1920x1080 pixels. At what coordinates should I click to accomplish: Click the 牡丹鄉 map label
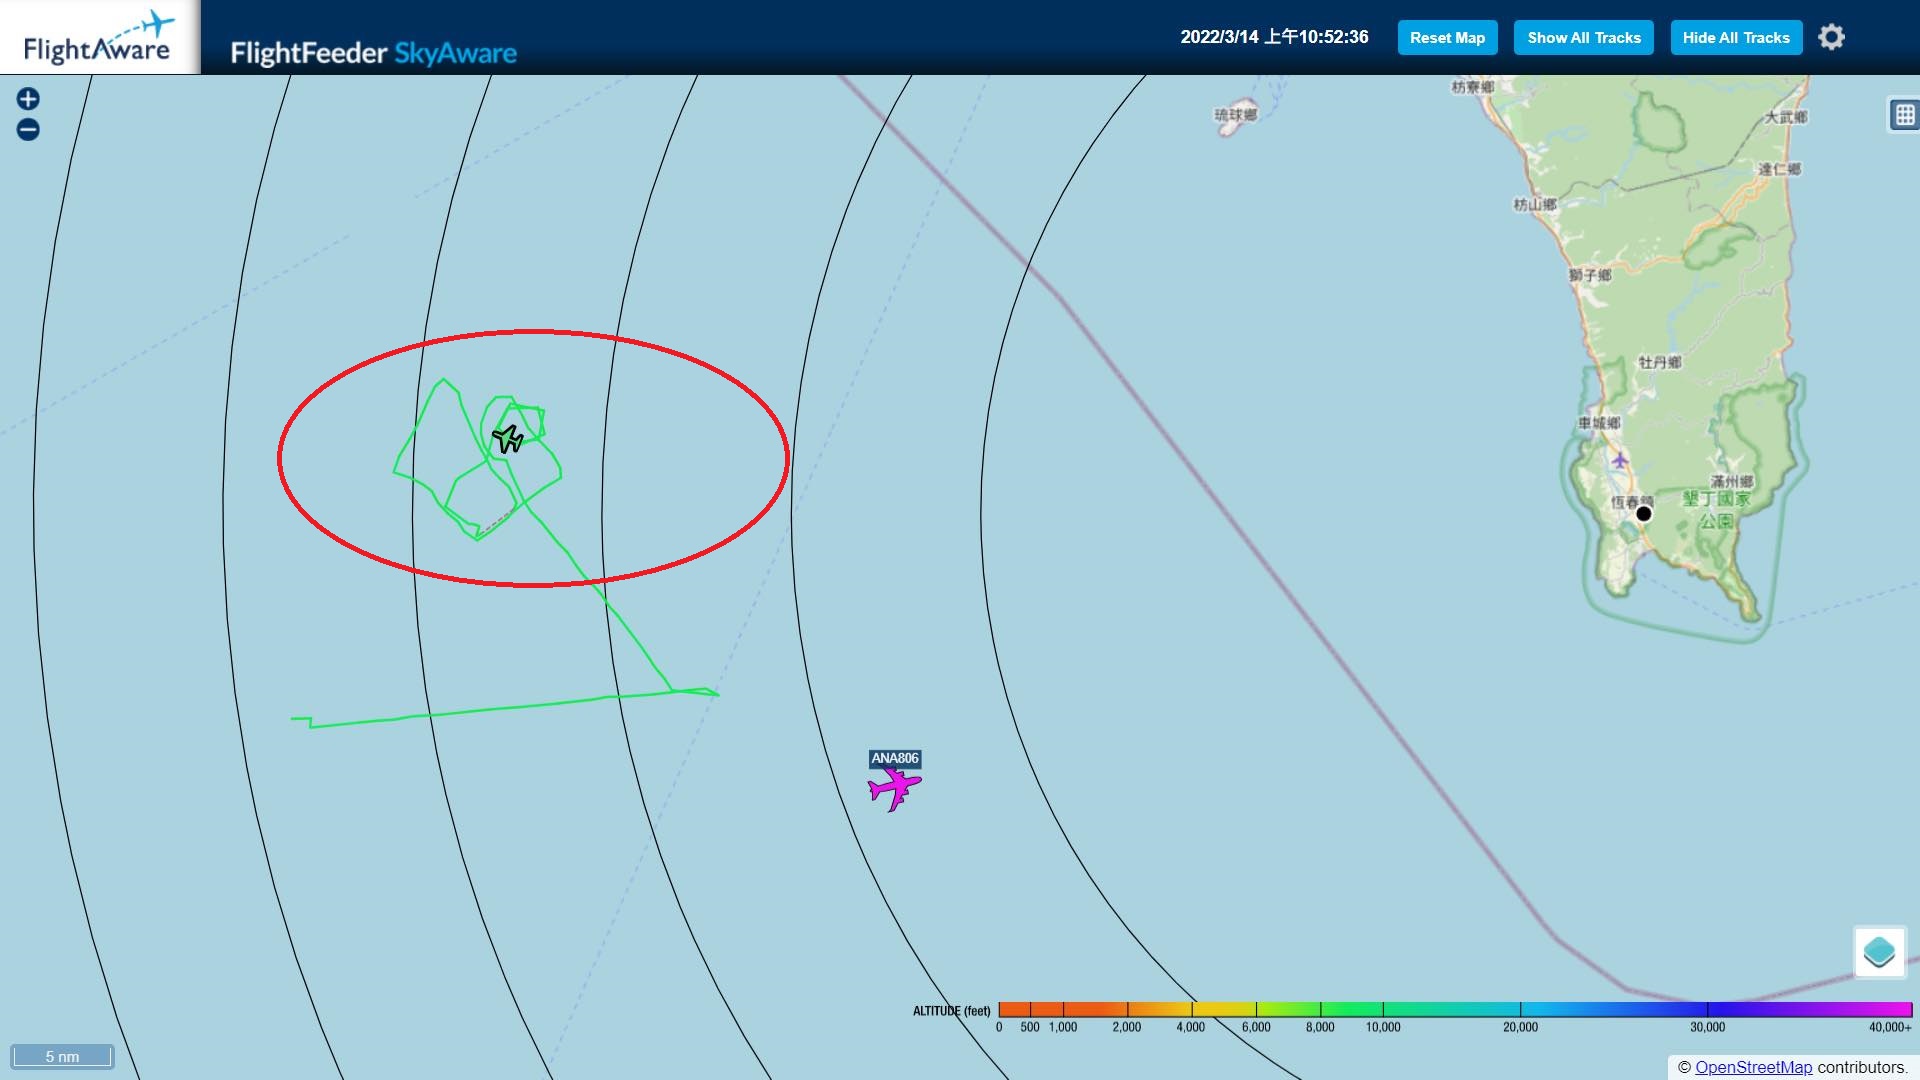(x=1659, y=362)
